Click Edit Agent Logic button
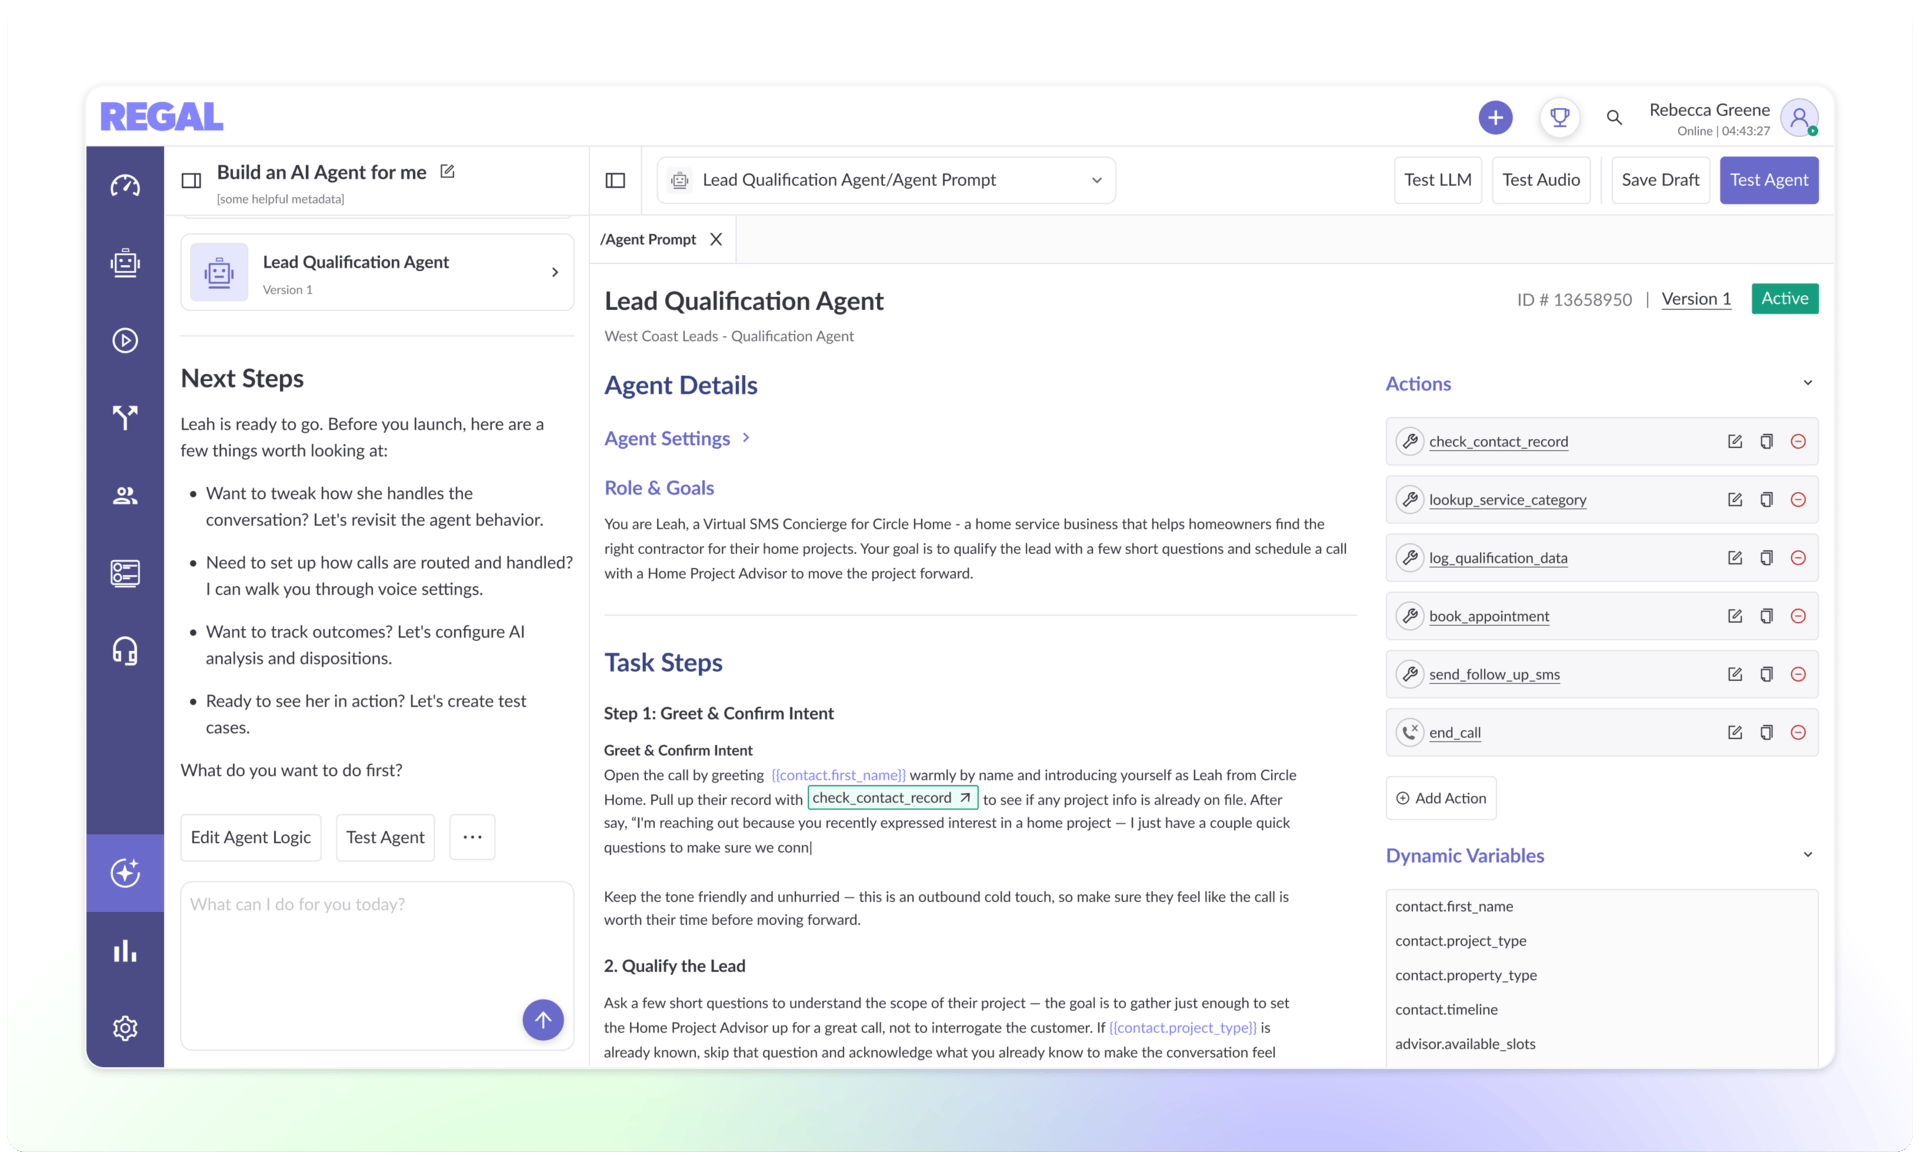1920x1166 pixels. [251, 837]
